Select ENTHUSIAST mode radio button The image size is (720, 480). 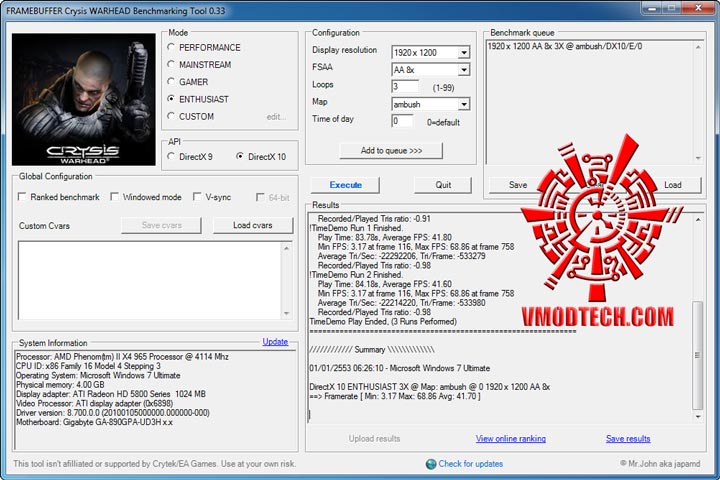171,99
